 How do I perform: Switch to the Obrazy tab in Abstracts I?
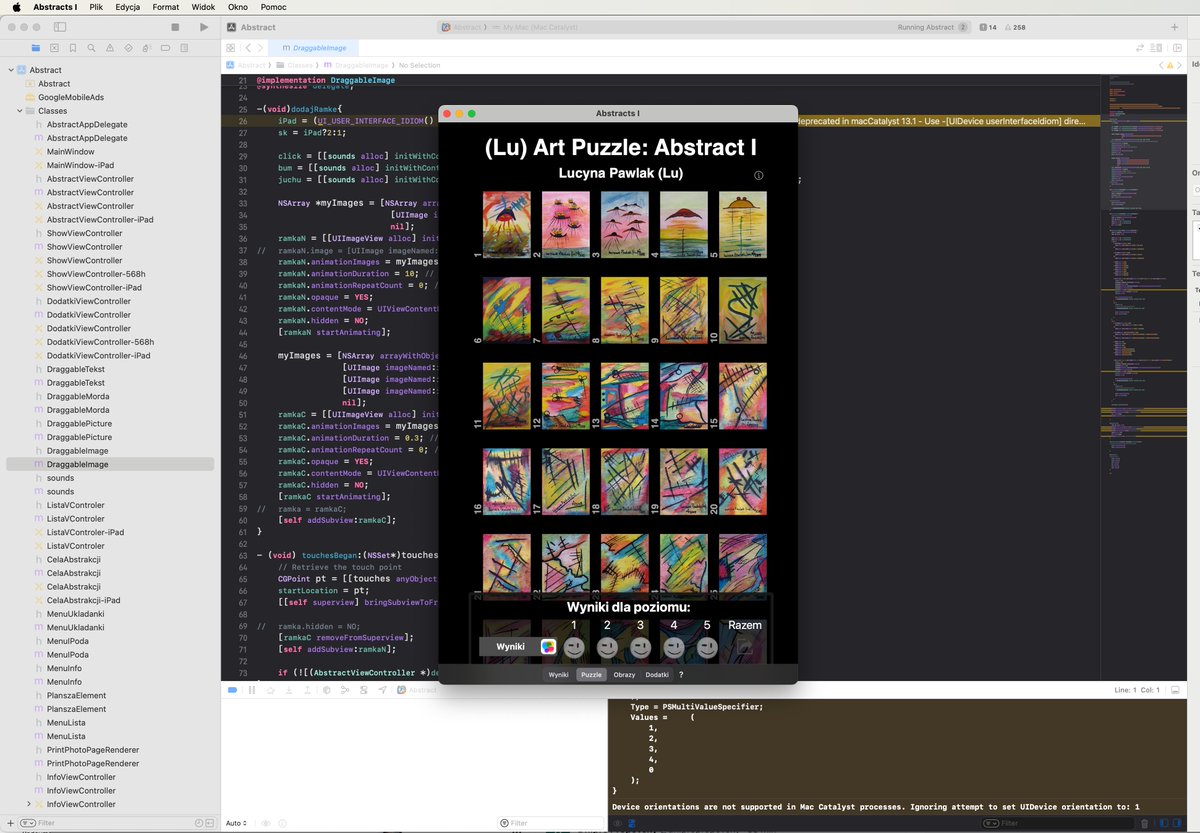pyautogui.click(x=624, y=675)
